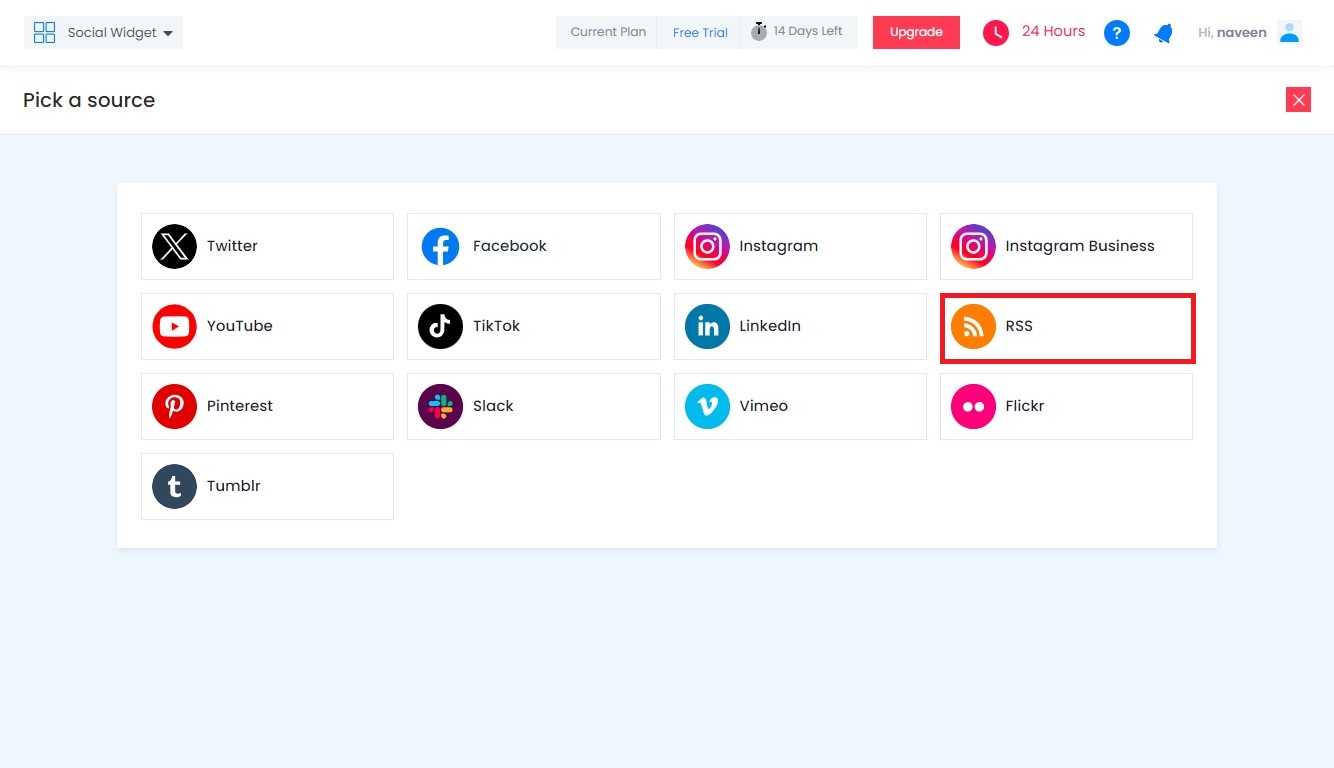Select the Tumblr source label
1334x768 pixels.
pos(234,486)
